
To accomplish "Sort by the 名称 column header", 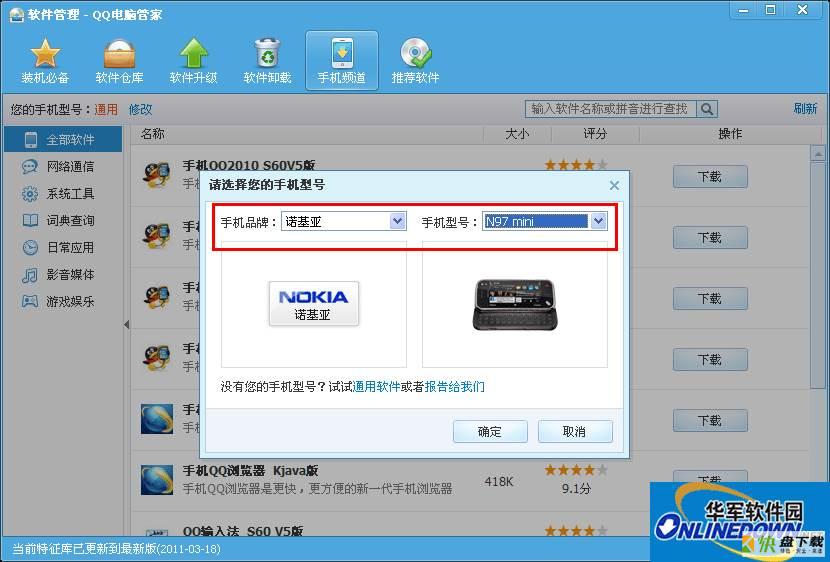I will (x=152, y=134).
